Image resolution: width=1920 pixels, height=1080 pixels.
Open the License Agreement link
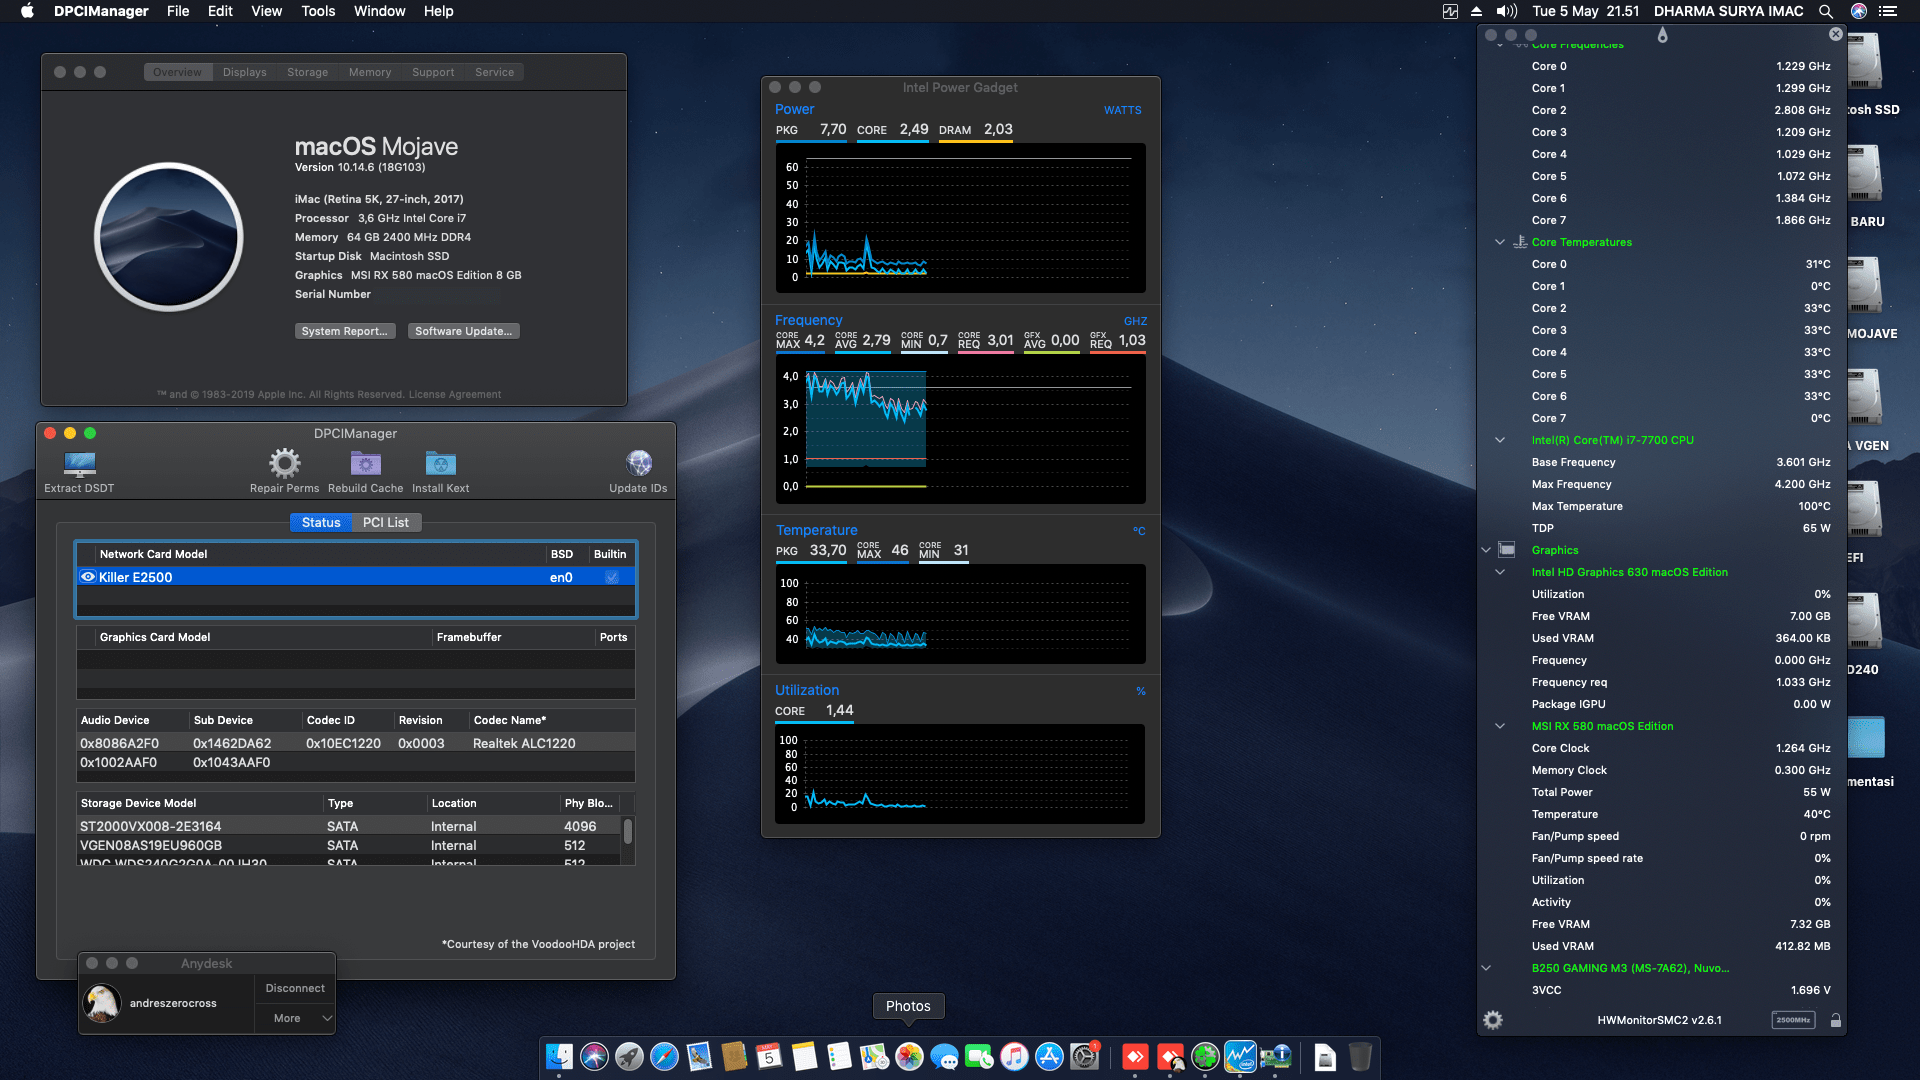coord(455,394)
